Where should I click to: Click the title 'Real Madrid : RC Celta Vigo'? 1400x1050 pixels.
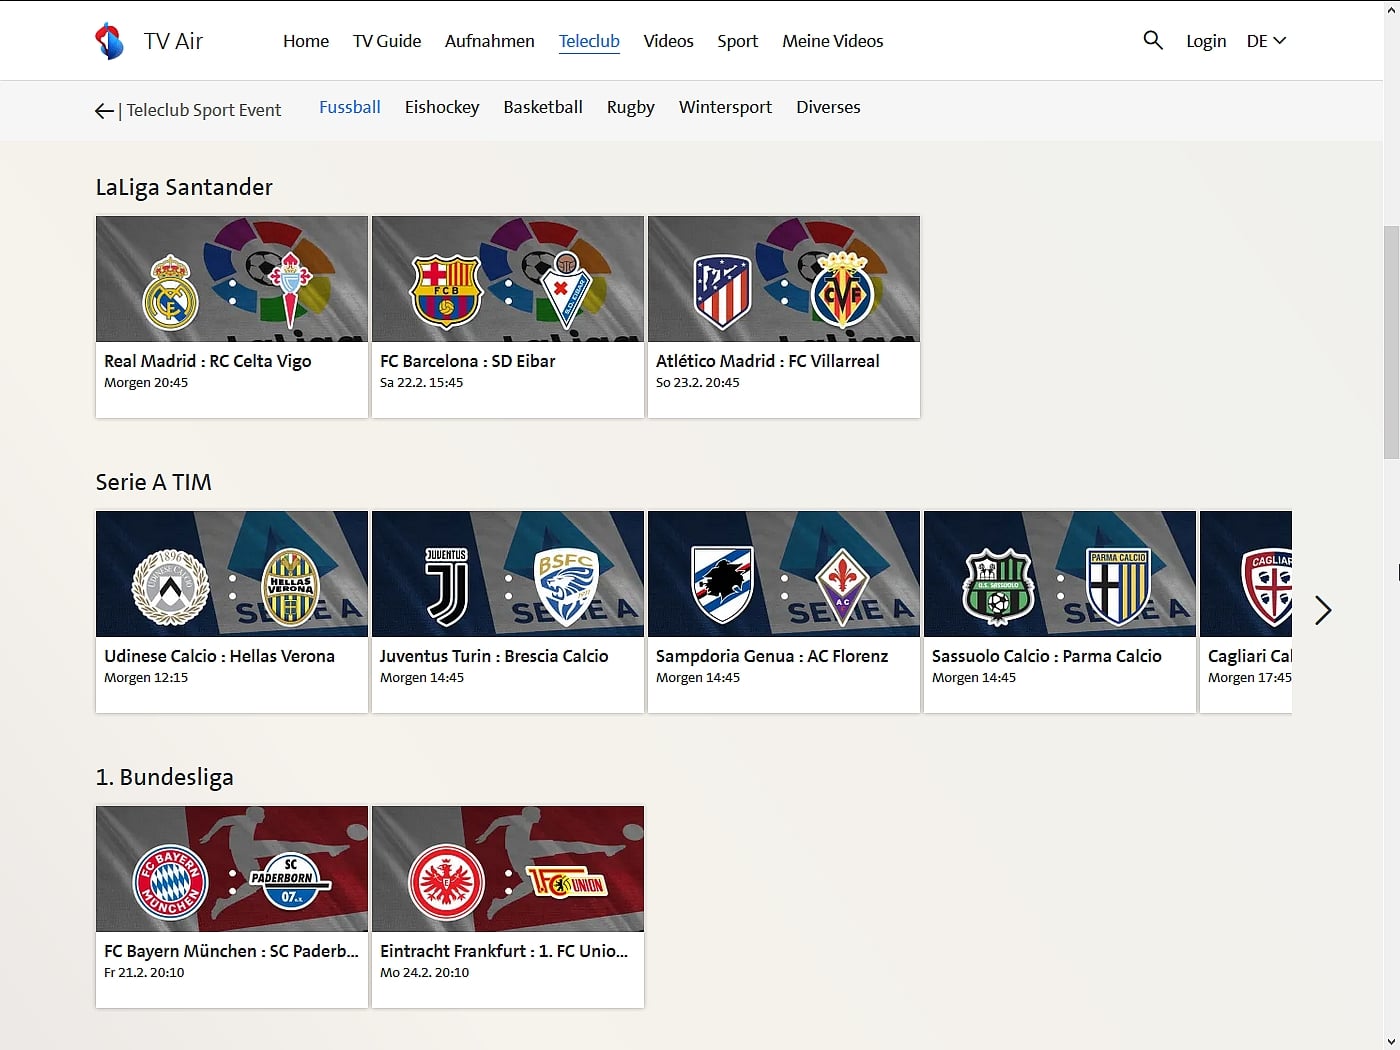click(x=208, y=361)
